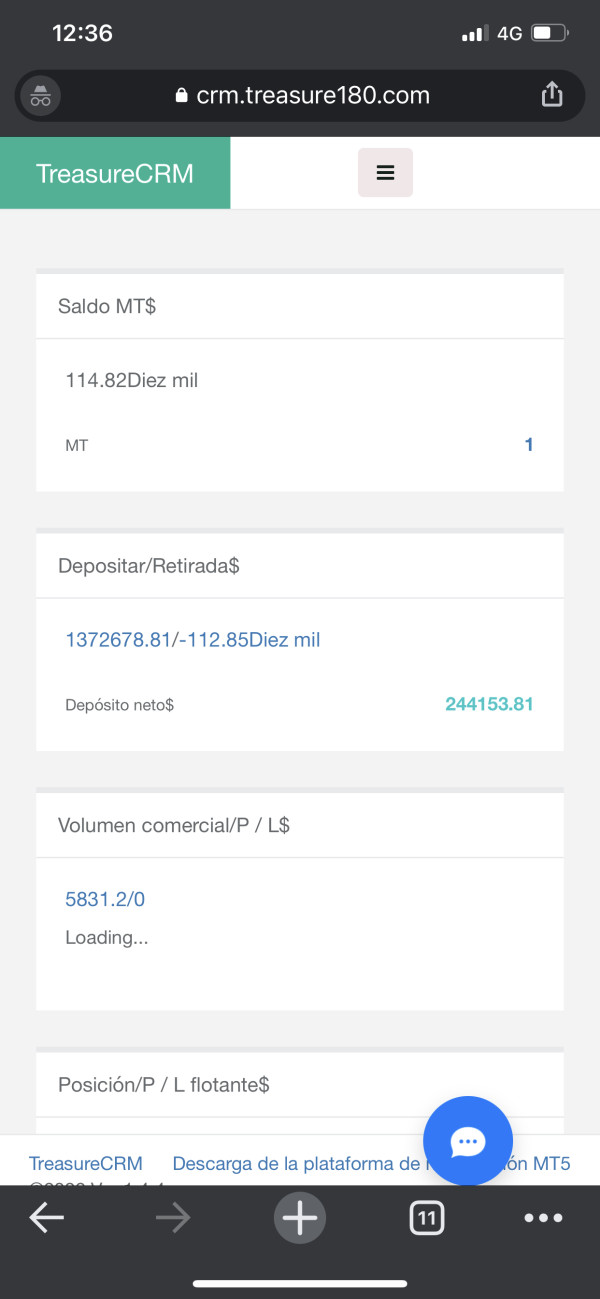The width and height of the screenshot is (600, 1299).
Task: Open the hamburger navigation menu
Action: pos(385,173)
